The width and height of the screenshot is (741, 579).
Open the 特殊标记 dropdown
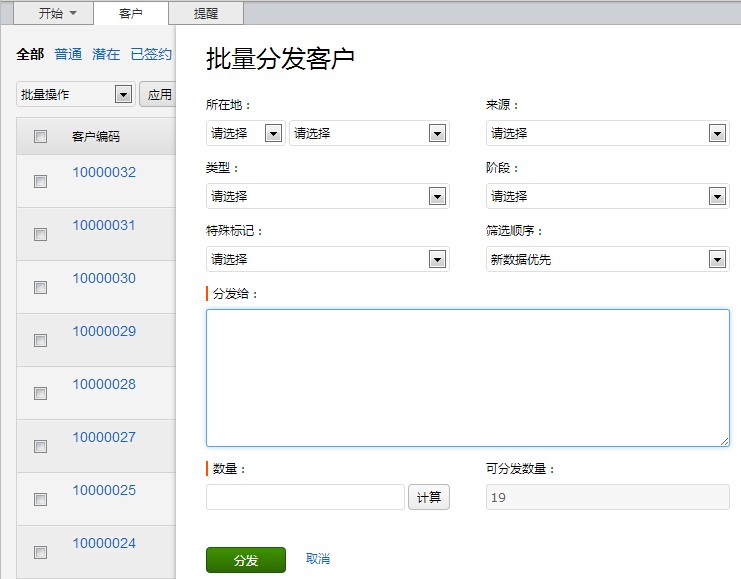coord(327,259)
